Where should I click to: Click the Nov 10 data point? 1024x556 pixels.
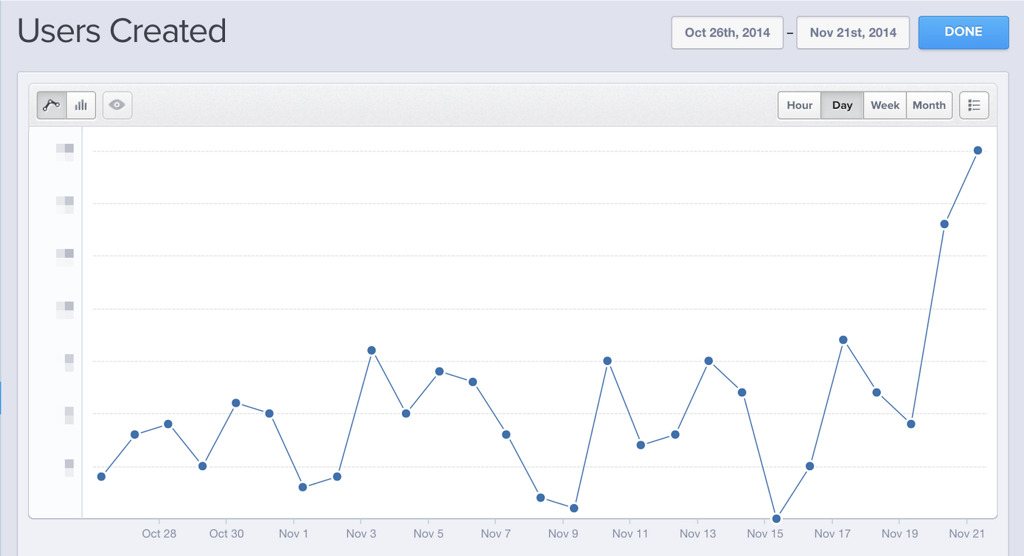607,361
